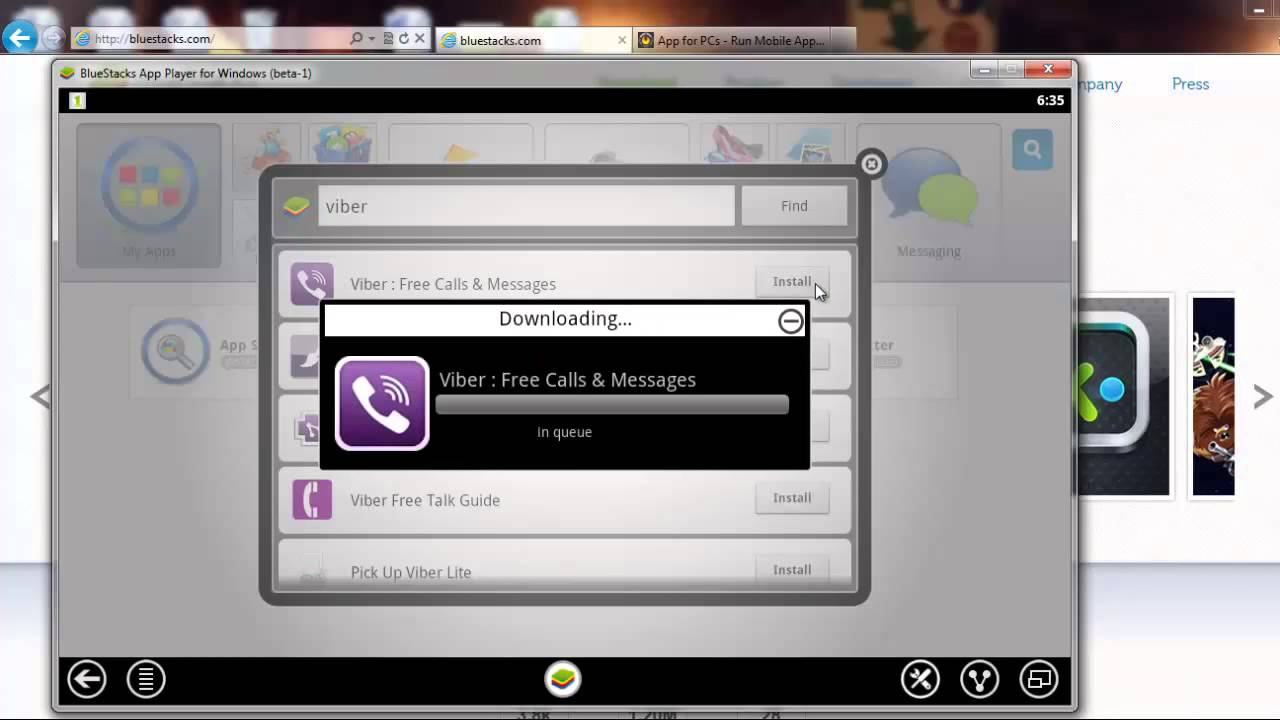The image size is (1280, 720).
Task: Select Viber Free Talk Guide result text
Action: click(x=425, y=500)
